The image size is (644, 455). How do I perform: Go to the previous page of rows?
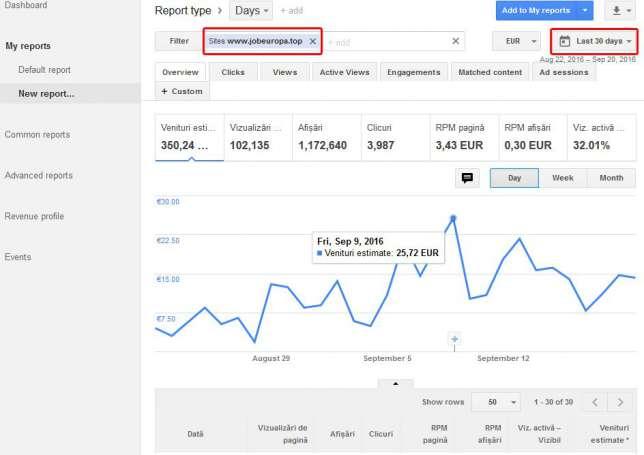click(x=595, y=402)
